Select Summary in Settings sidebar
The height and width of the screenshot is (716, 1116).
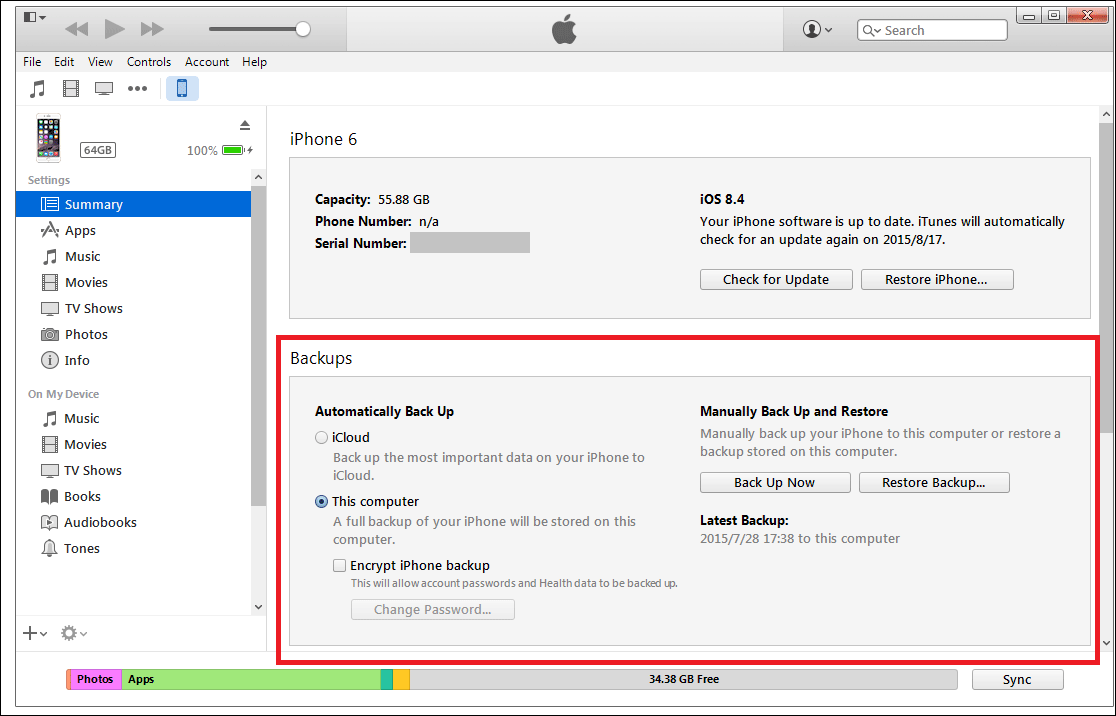coord(133,204)
